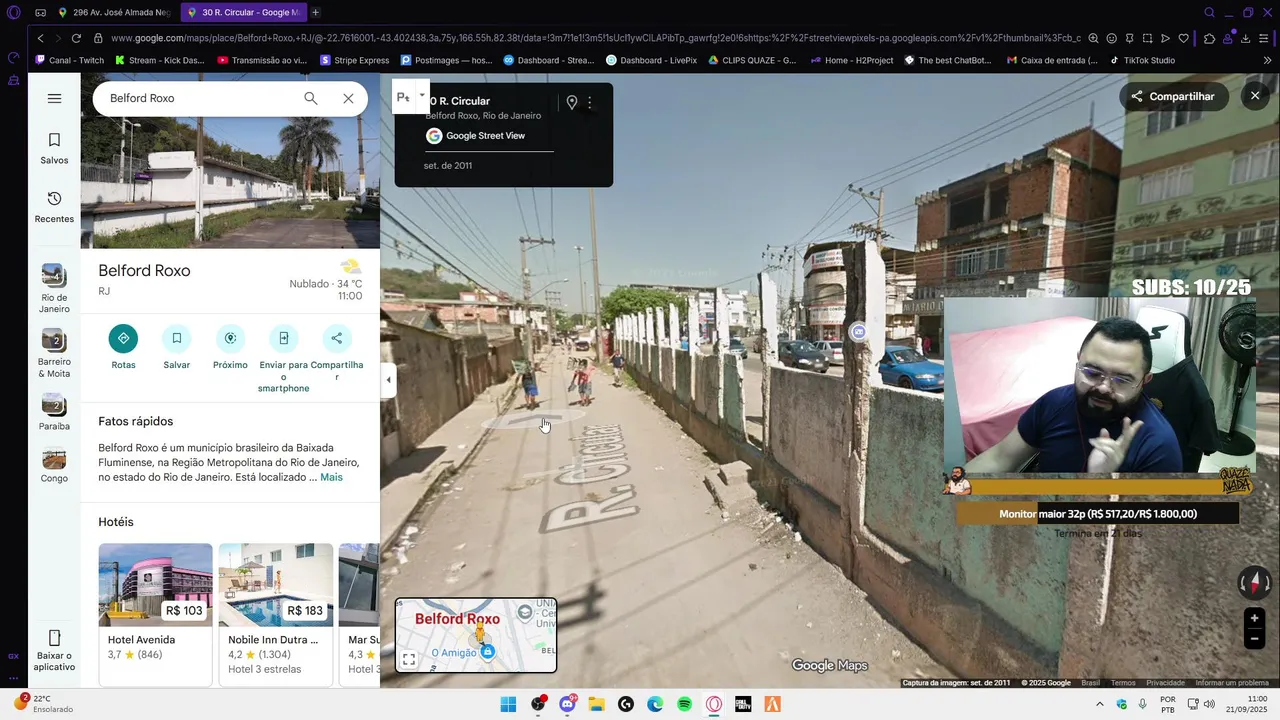Open the Google Maps hamburger menu

click(x=54, y=98)
